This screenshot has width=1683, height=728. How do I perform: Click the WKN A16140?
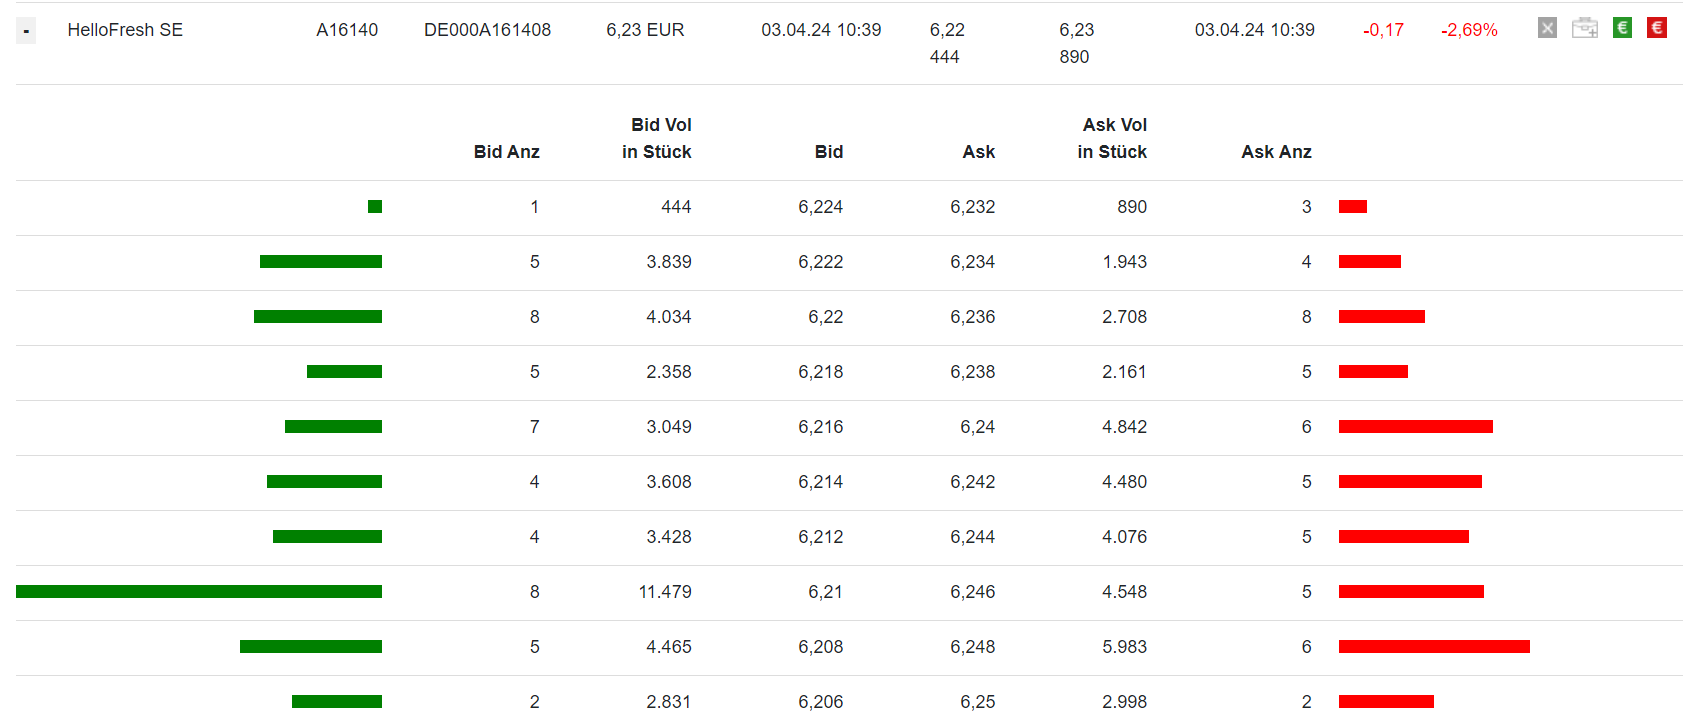tap(347, 30)
